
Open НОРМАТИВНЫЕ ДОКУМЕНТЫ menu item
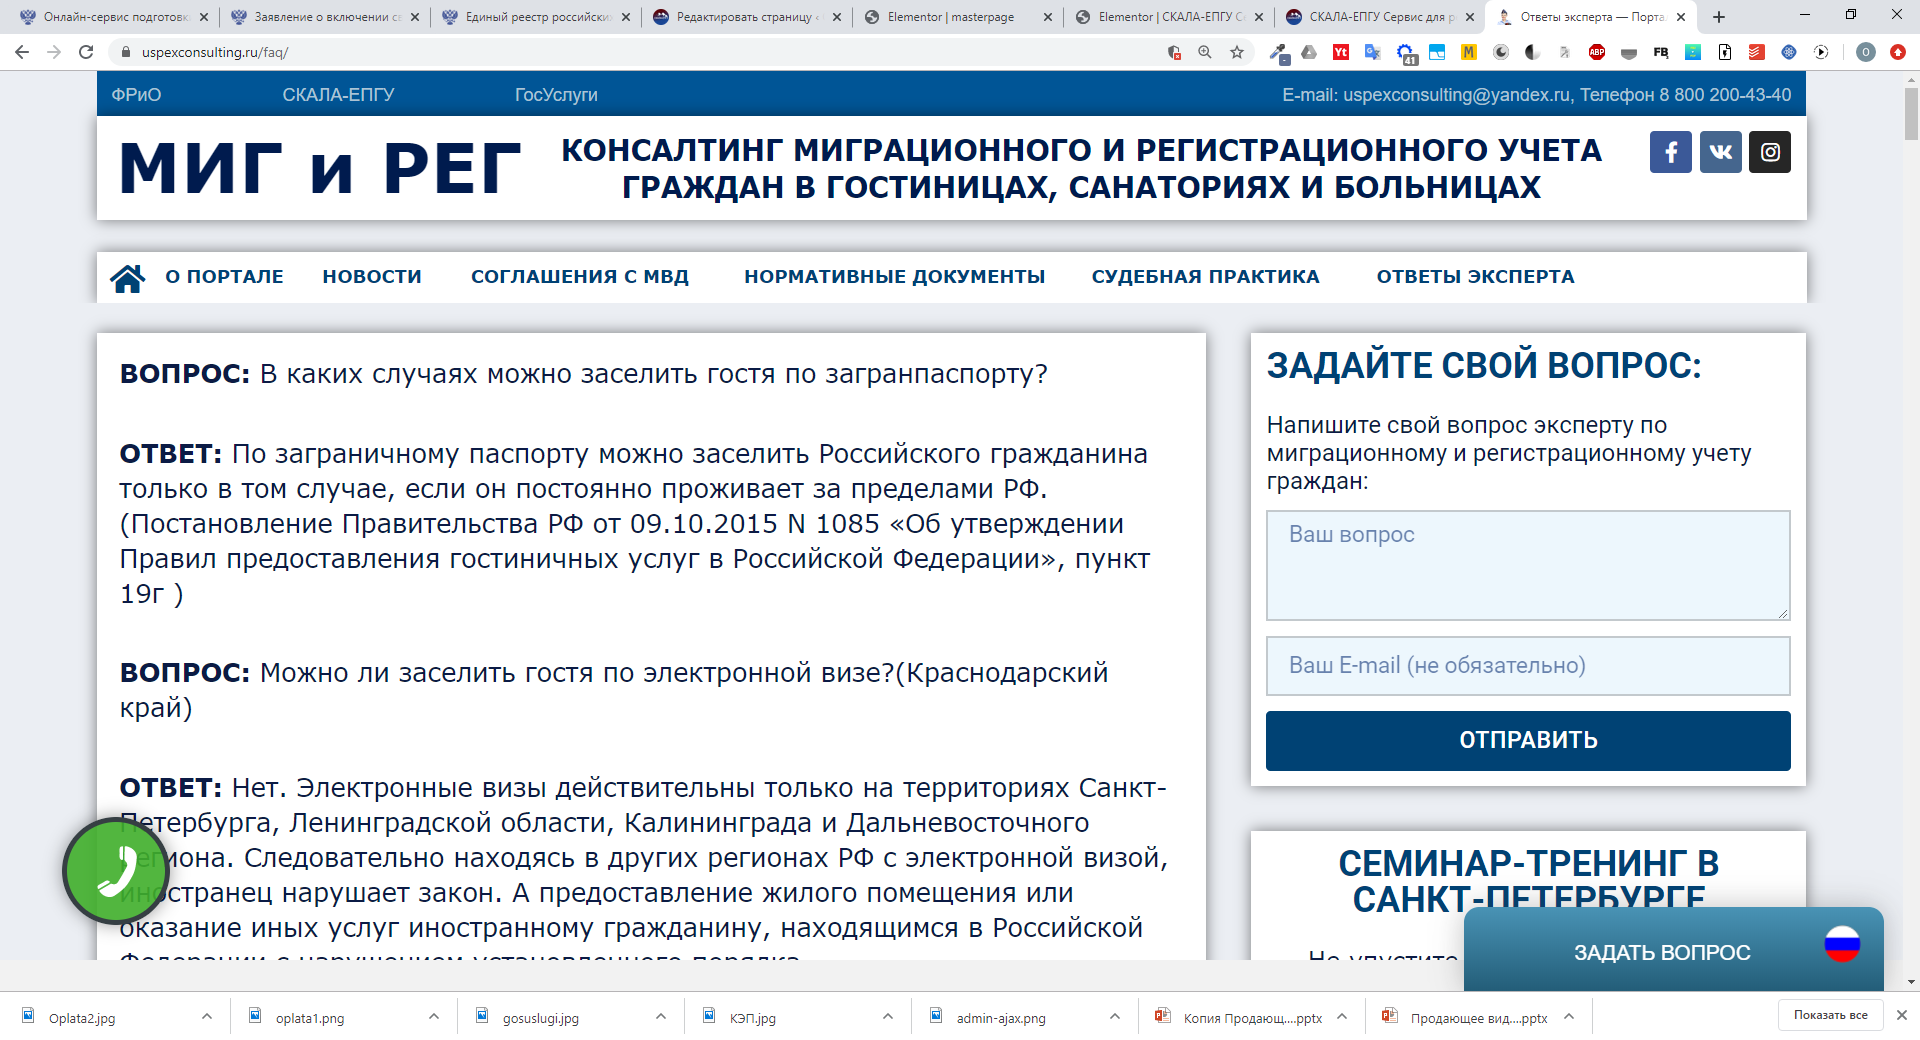tap(895, 277)
